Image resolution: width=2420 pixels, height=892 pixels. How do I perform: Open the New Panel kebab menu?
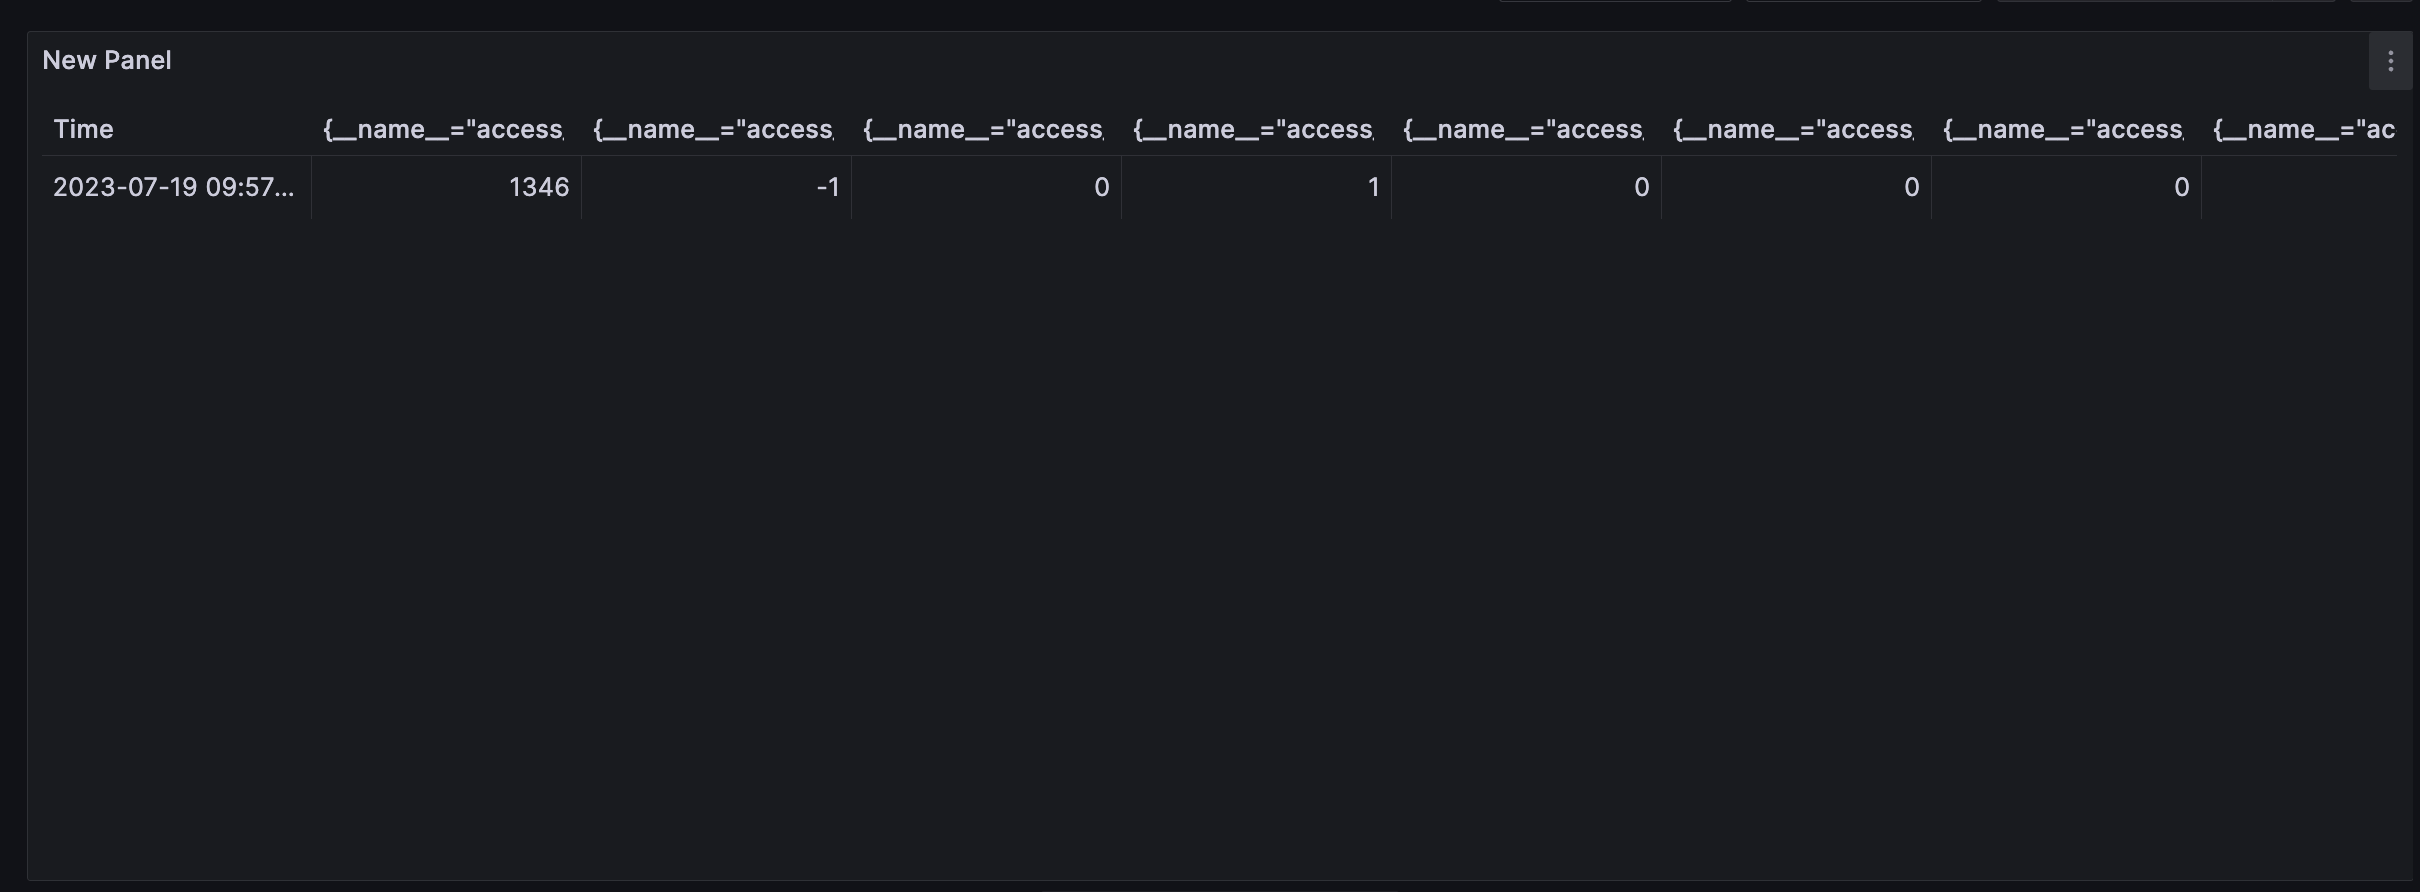(2391, 60)
